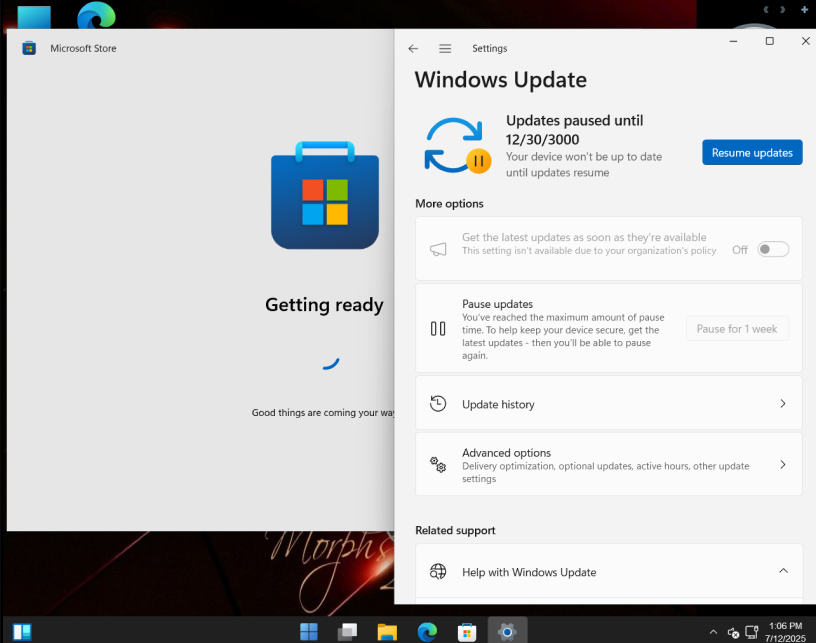Click the Advanced options label
Screen dimensions: 816x643
(x=506, y=453)
